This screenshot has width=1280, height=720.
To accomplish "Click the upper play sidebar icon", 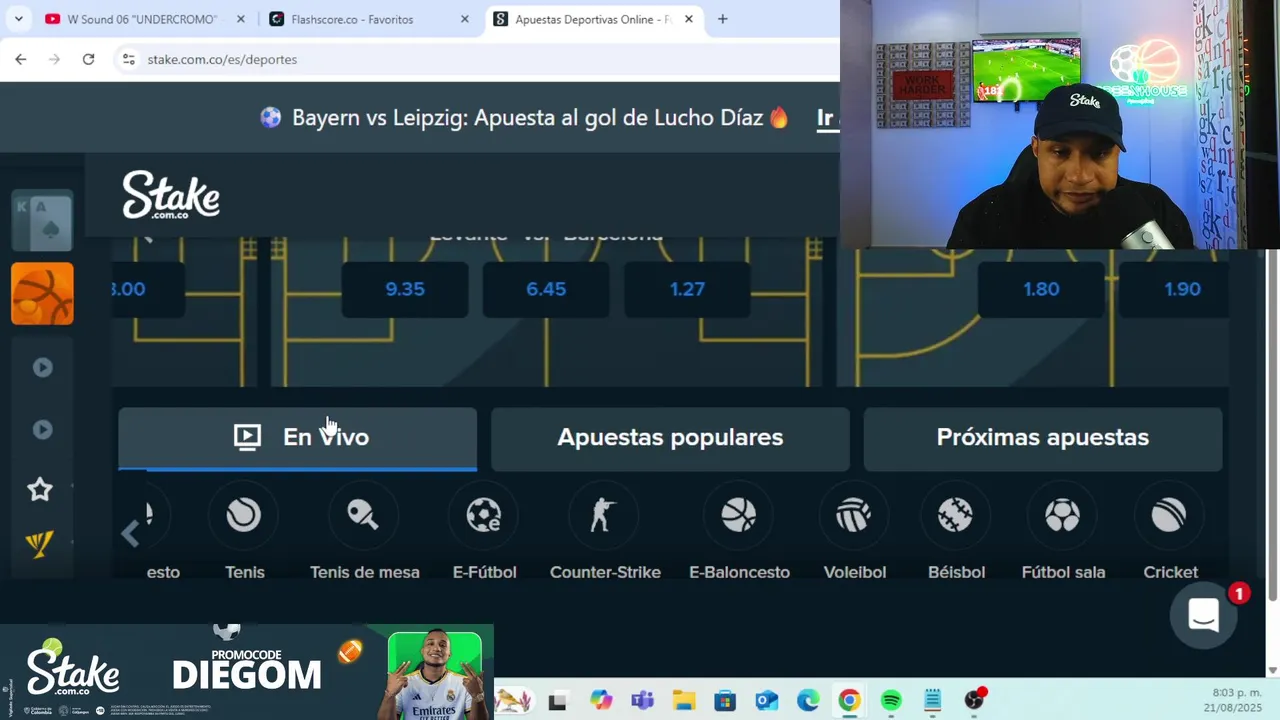I will click(x=42, y=367).
